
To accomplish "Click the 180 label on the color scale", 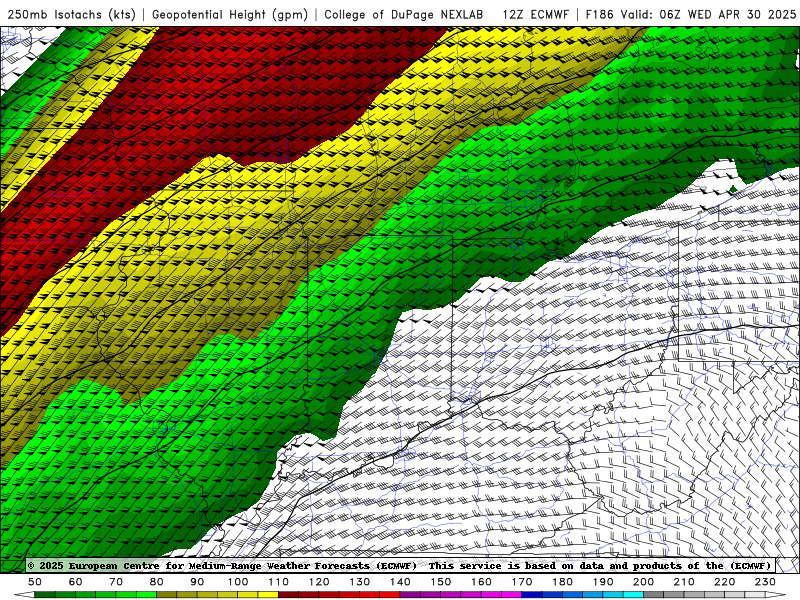I will pyautogui.click(x=562, y=582).
